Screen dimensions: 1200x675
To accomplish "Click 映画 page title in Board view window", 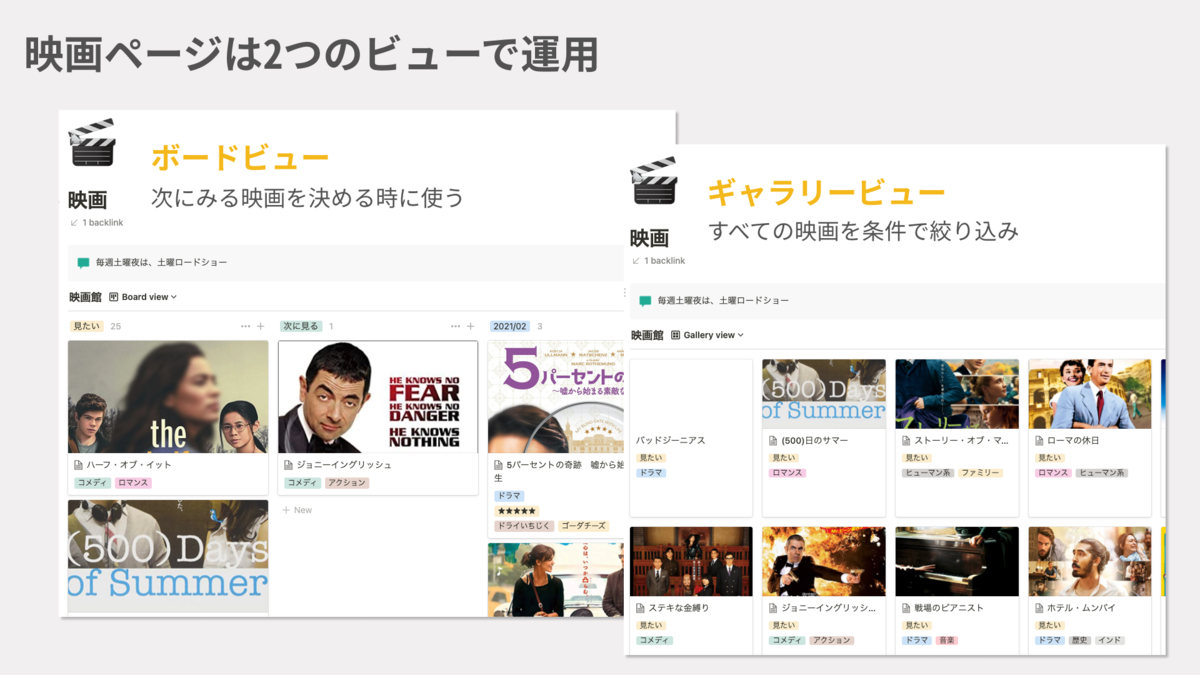I will click(88, 200).
